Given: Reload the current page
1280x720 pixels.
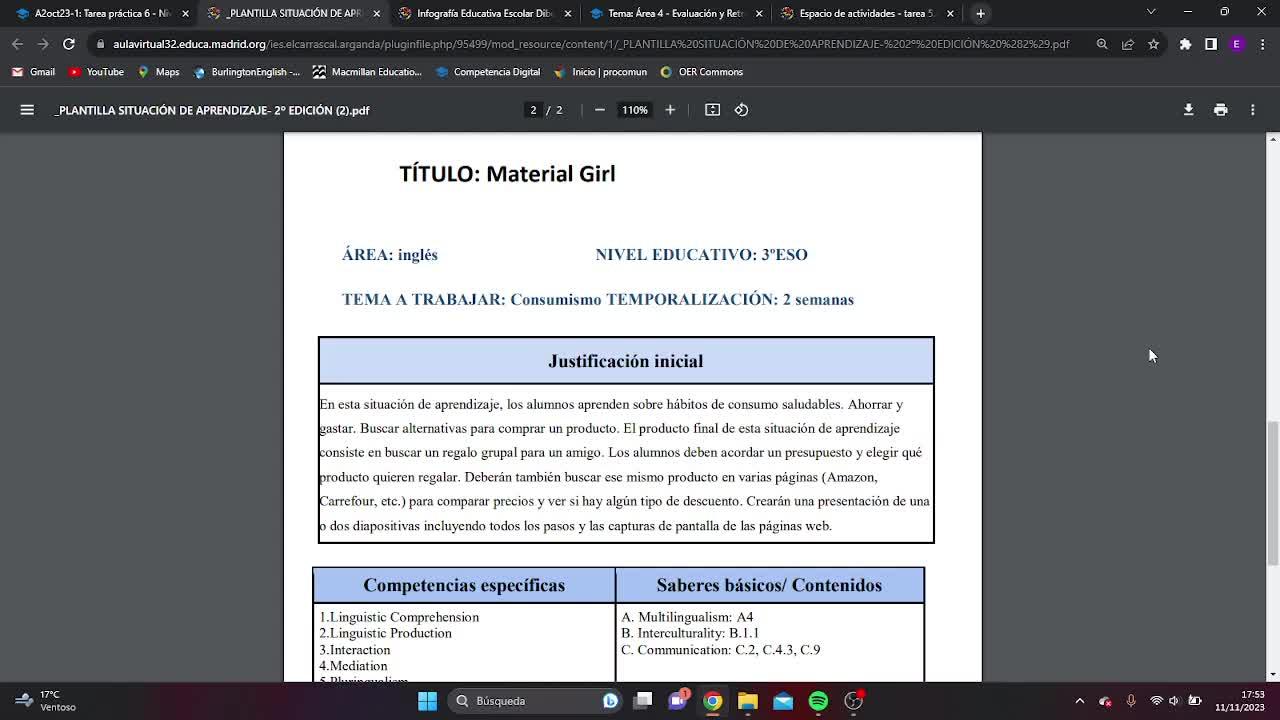Looking at the screenshot, I should pyautogui.click(x=68, y=44).
